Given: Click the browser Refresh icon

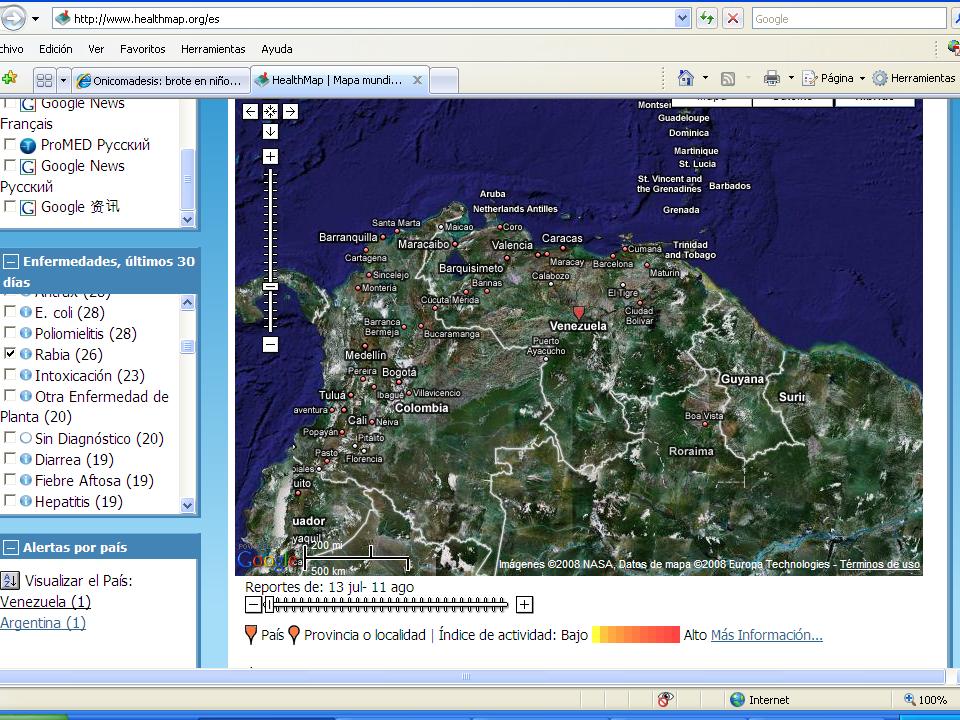Looking at the screenshot, I should (707, 18).
